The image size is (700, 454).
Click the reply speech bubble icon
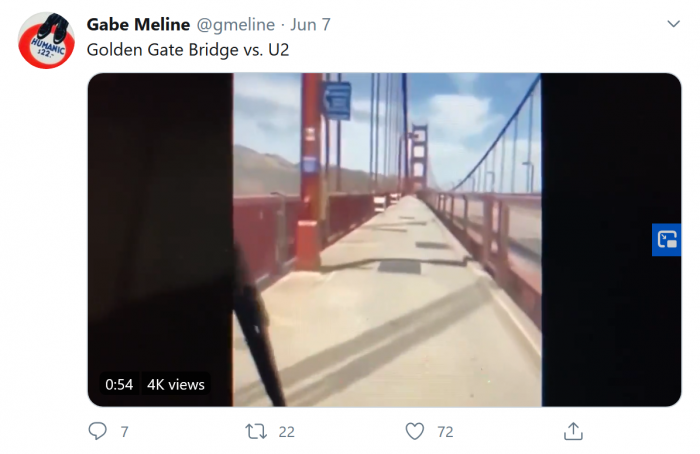(x=98, y=431)
